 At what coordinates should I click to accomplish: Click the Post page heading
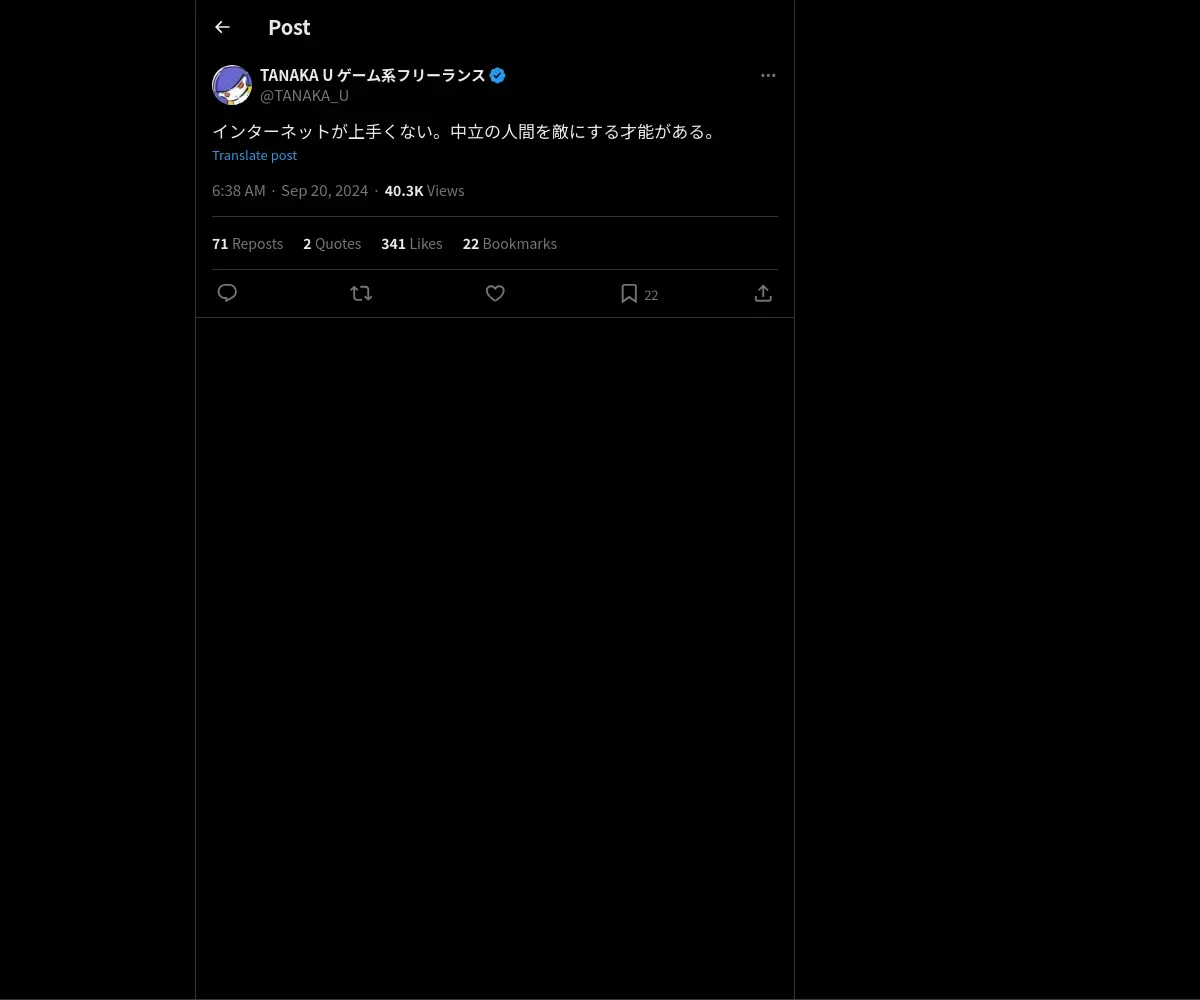click(x=289, y=27)
